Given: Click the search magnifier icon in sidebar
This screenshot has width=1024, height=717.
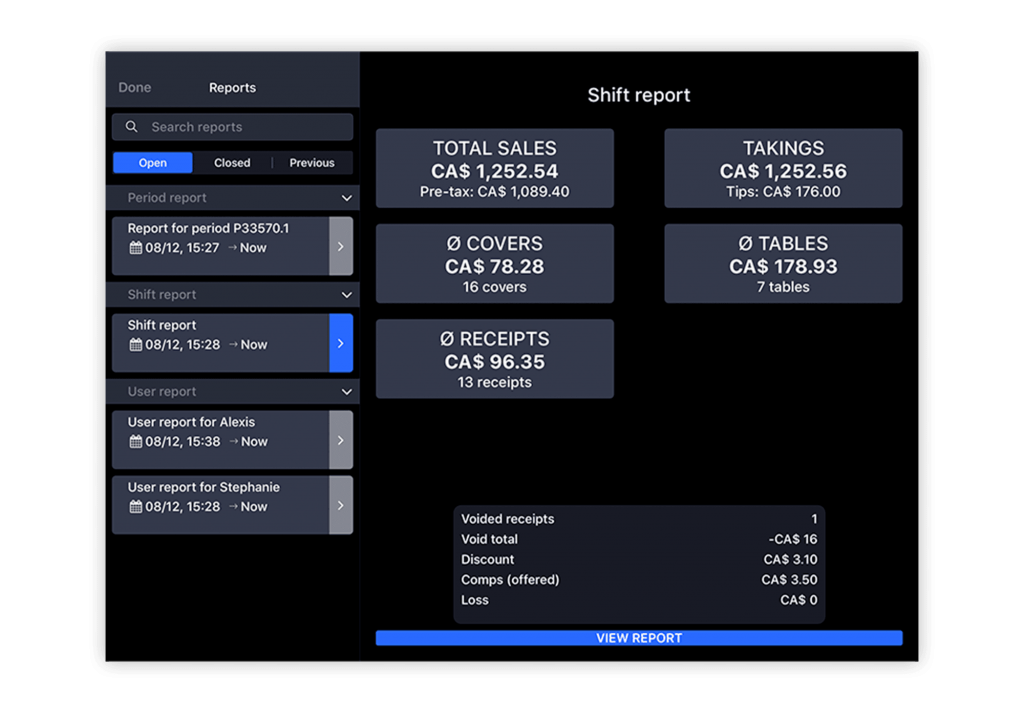Looking at the screenshot, I should [131, 127].
